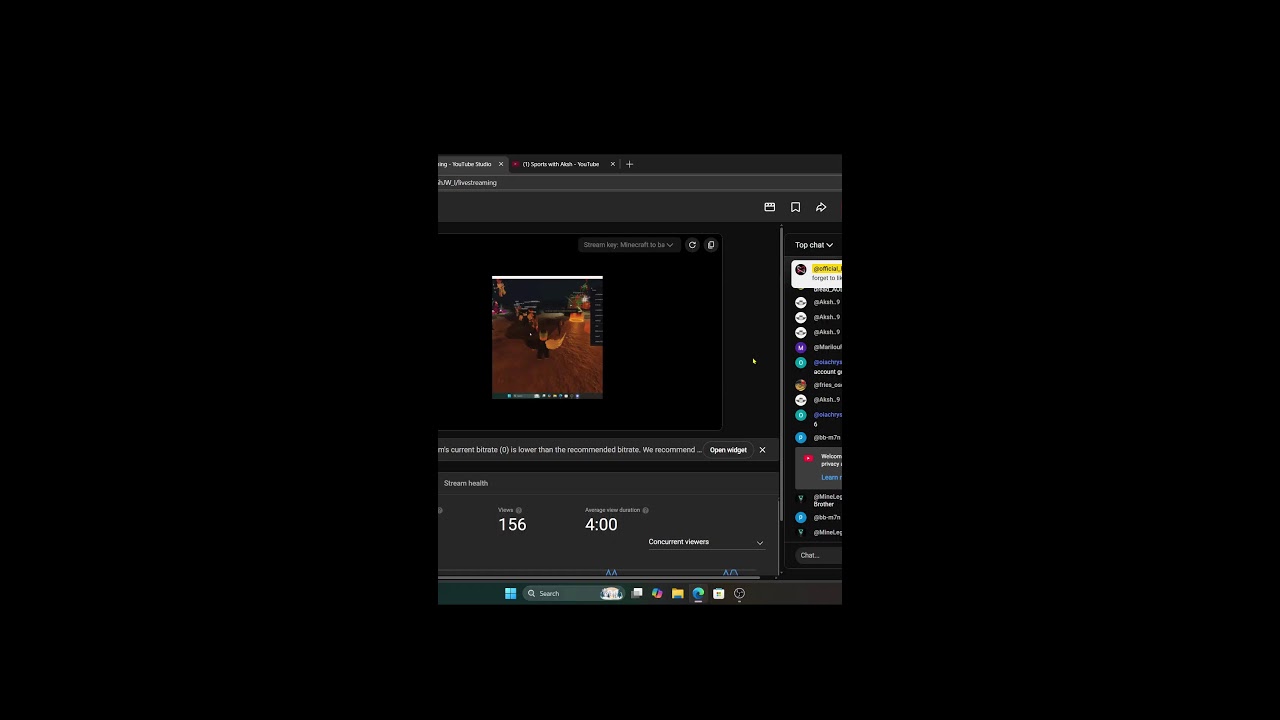This screenshot has width=1280, height=720.
Task: Copy the stream key with copy icon
Action: click(x=711, y=245)
